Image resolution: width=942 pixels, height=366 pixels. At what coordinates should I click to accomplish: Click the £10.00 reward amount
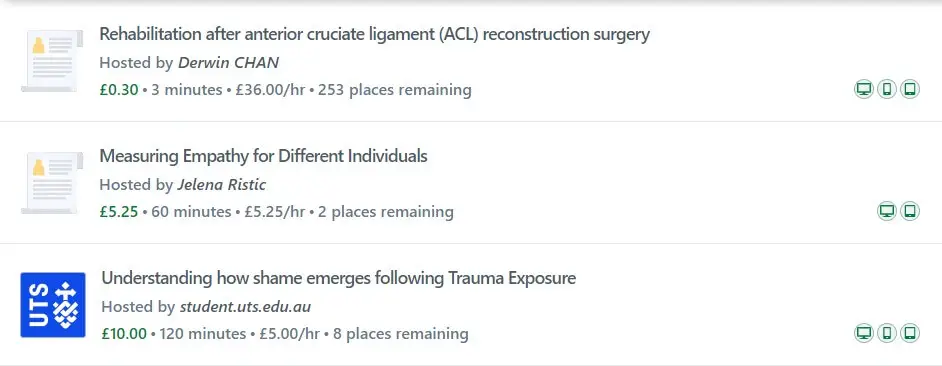124,334
